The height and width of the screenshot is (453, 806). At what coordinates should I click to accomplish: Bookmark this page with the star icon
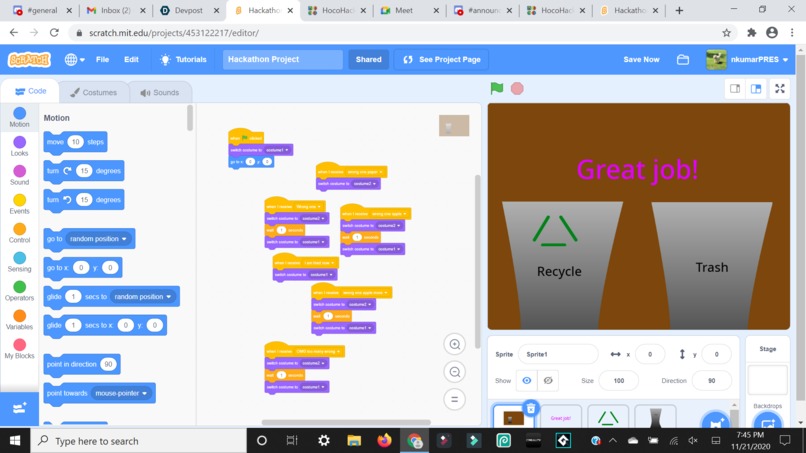(x=726, y=33)
